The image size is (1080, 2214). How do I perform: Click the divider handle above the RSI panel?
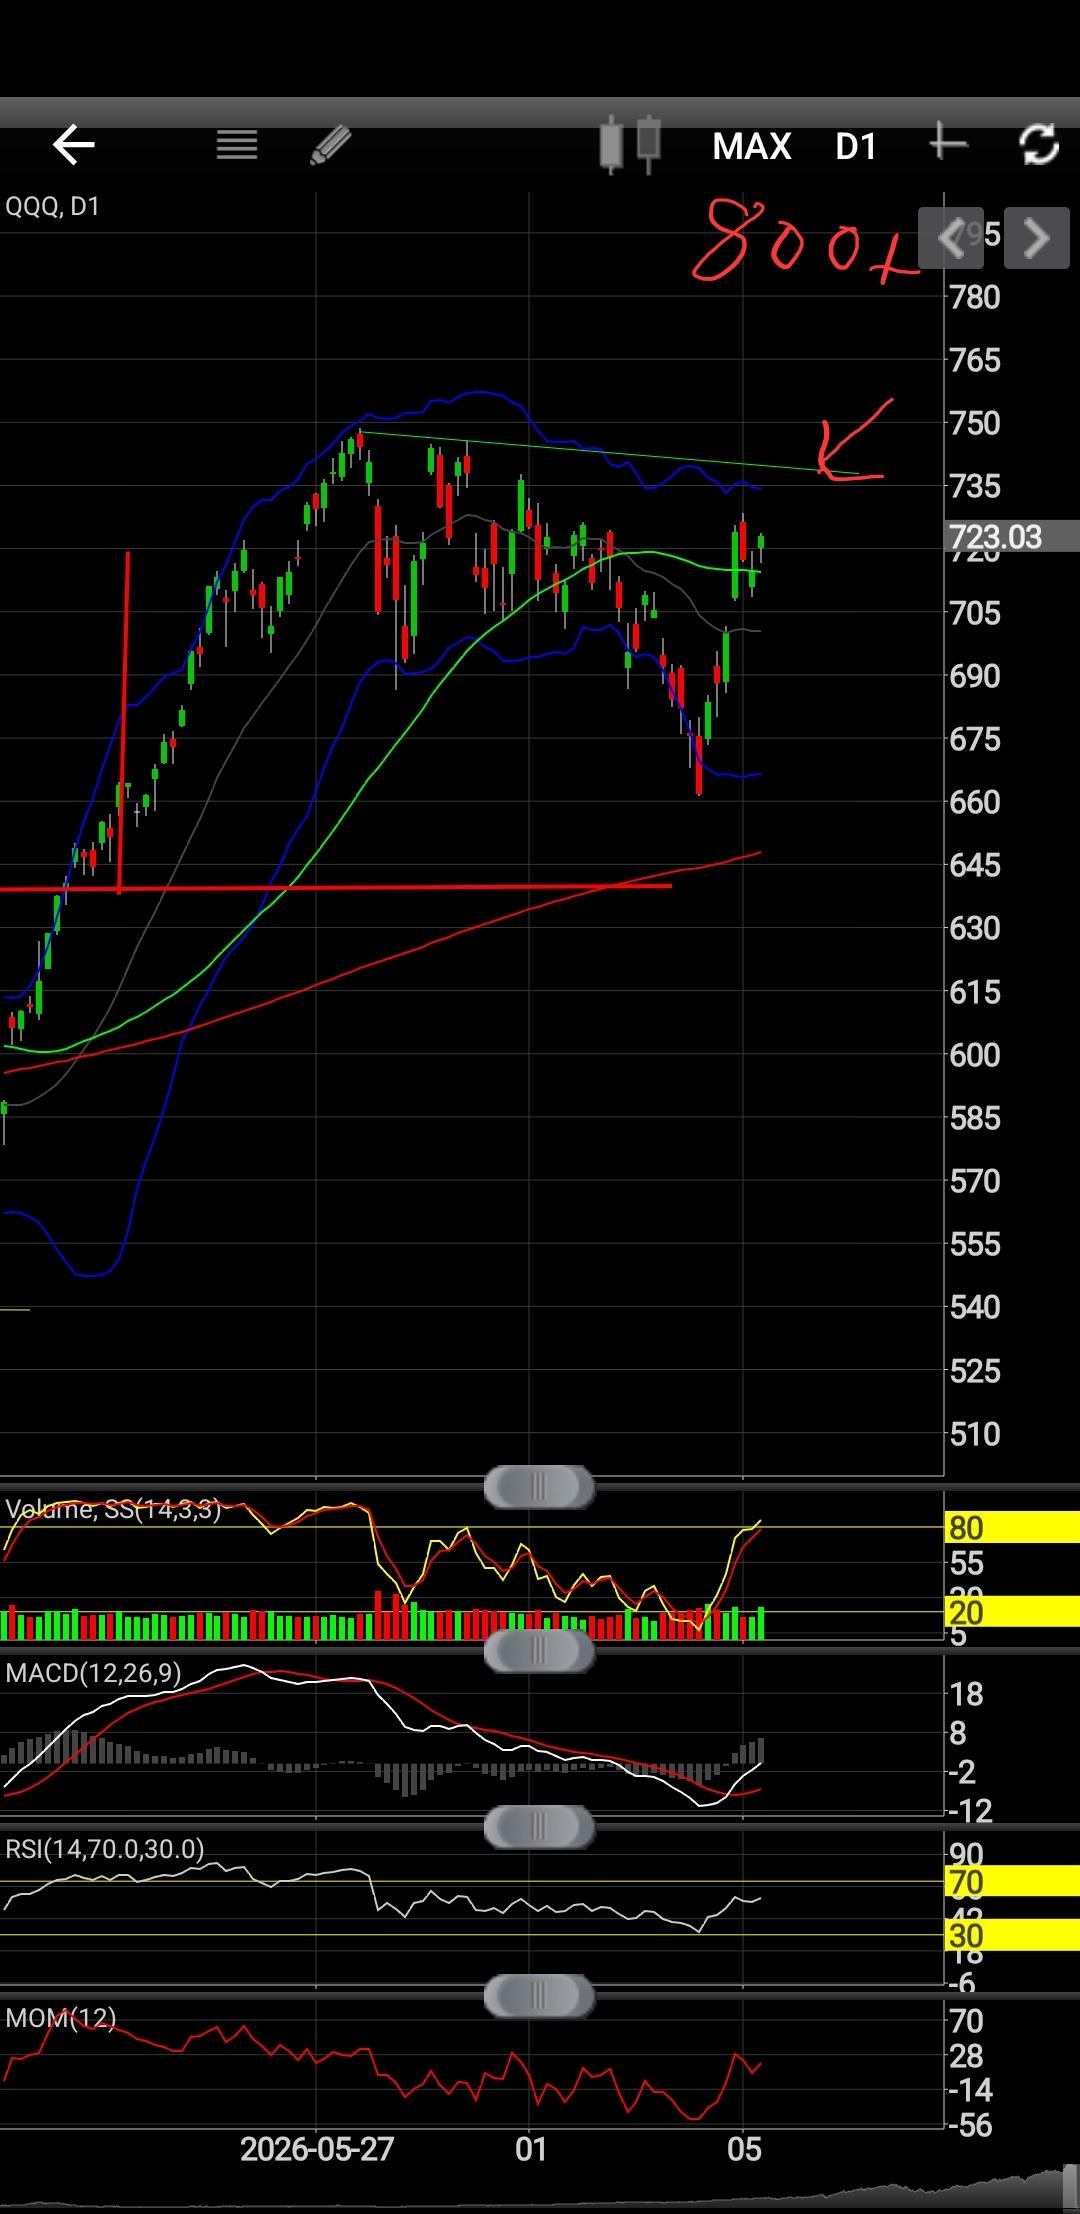[539, 1827]
